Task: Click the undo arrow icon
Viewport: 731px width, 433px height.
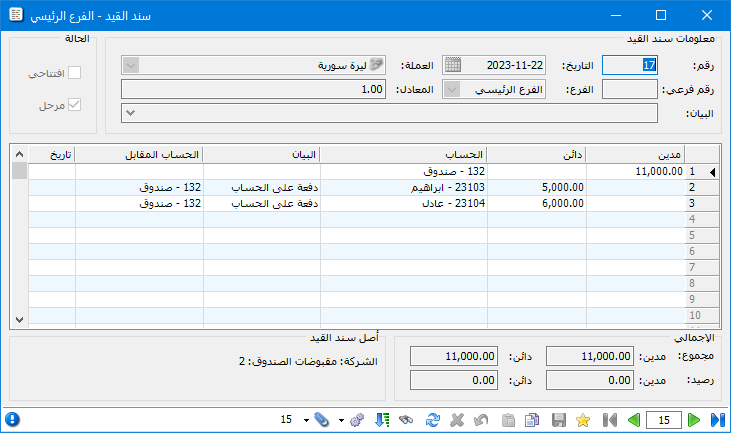Action: [x=481, y=420]
